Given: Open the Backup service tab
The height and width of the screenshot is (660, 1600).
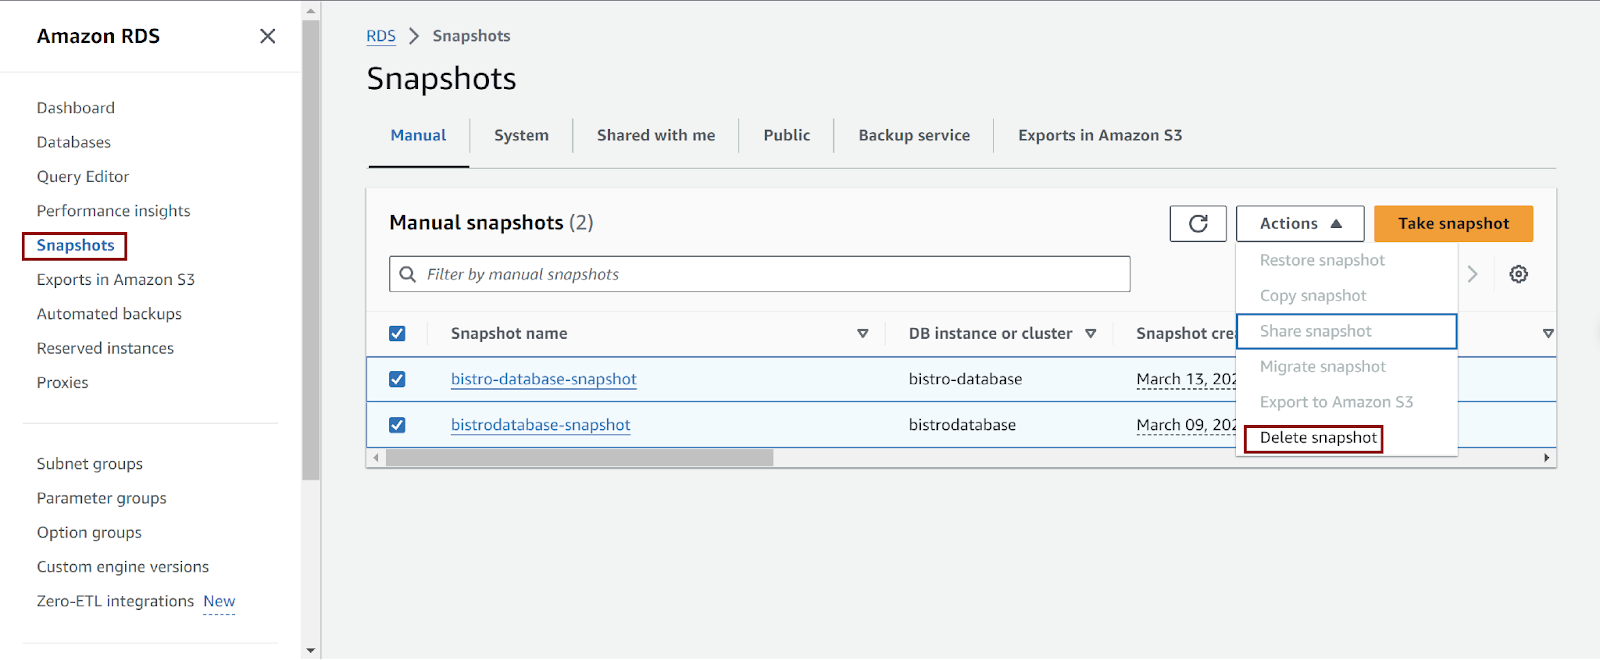Looking at the screenshot, I should (914, 135).
